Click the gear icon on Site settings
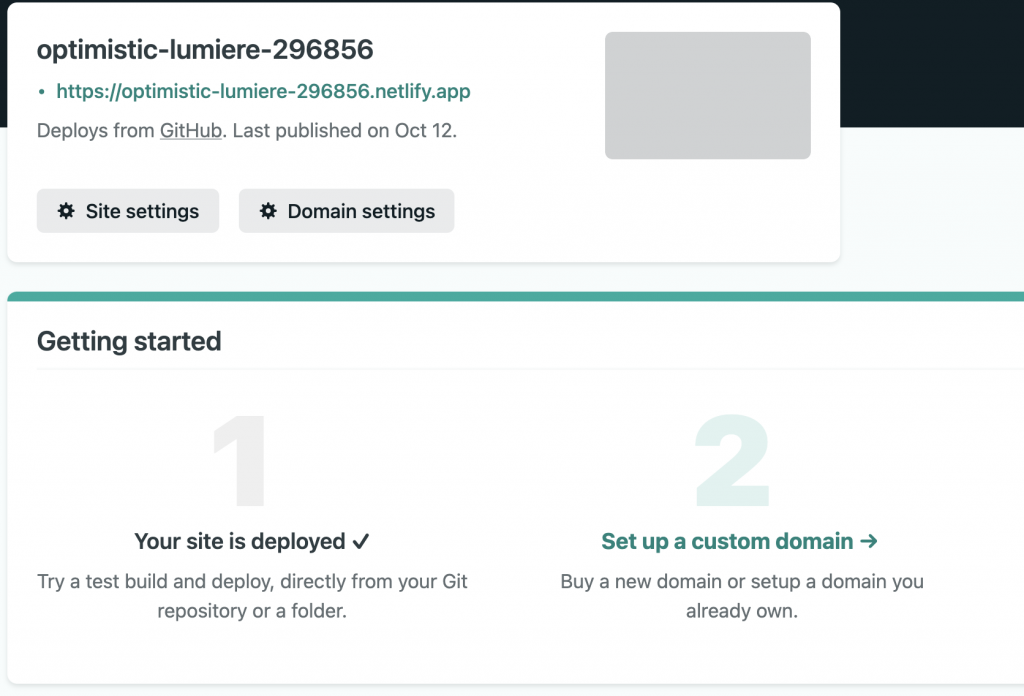 click(66, 211)
